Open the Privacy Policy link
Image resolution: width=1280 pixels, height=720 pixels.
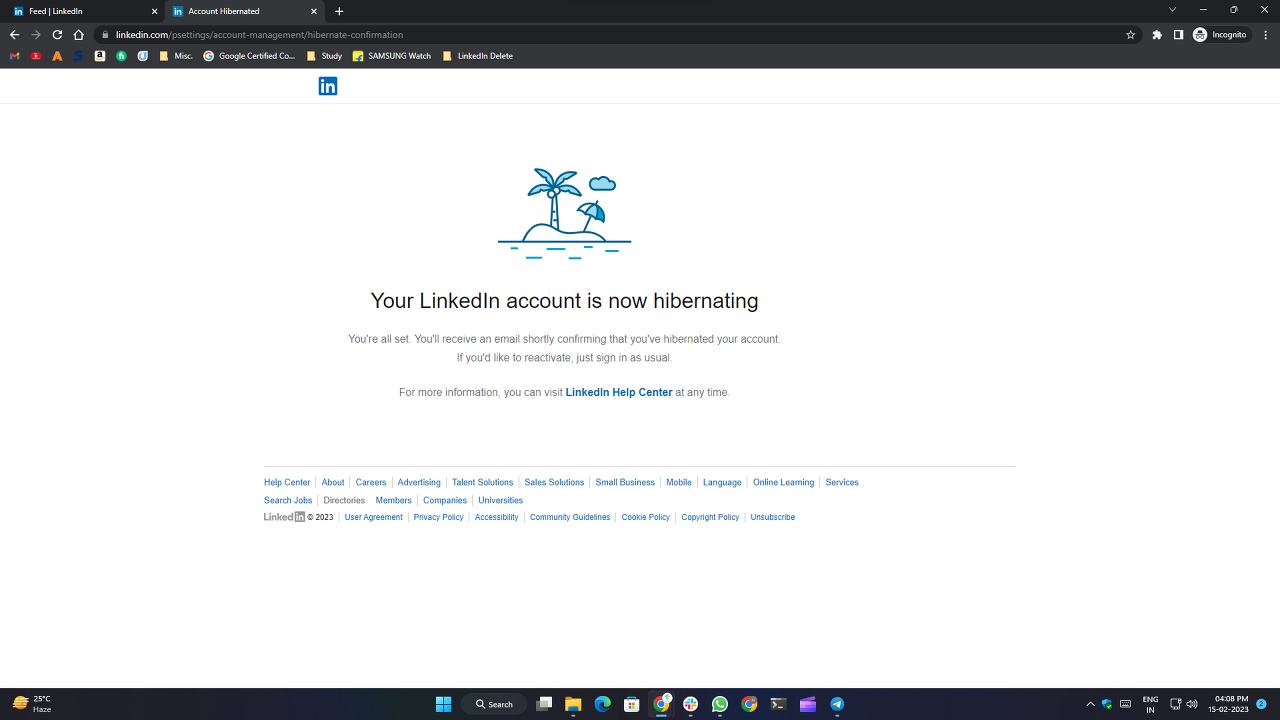(439, 517)
